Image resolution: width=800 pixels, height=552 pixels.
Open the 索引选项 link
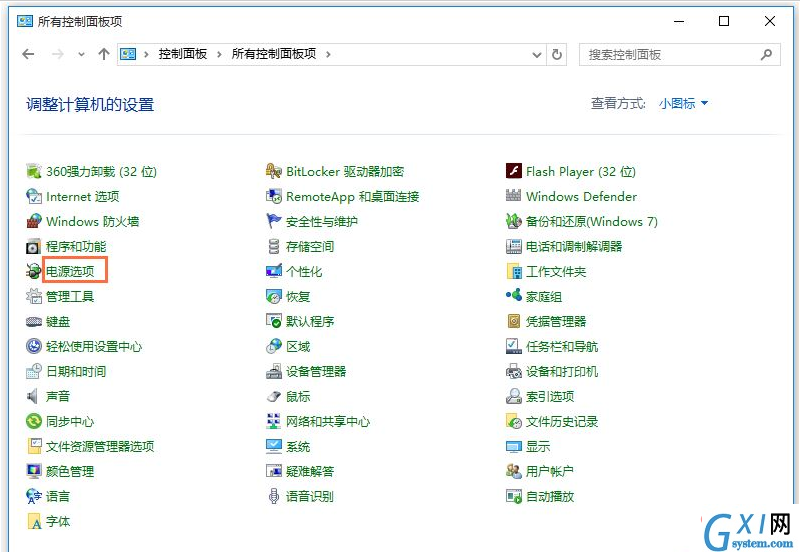(x=550, y=396)
